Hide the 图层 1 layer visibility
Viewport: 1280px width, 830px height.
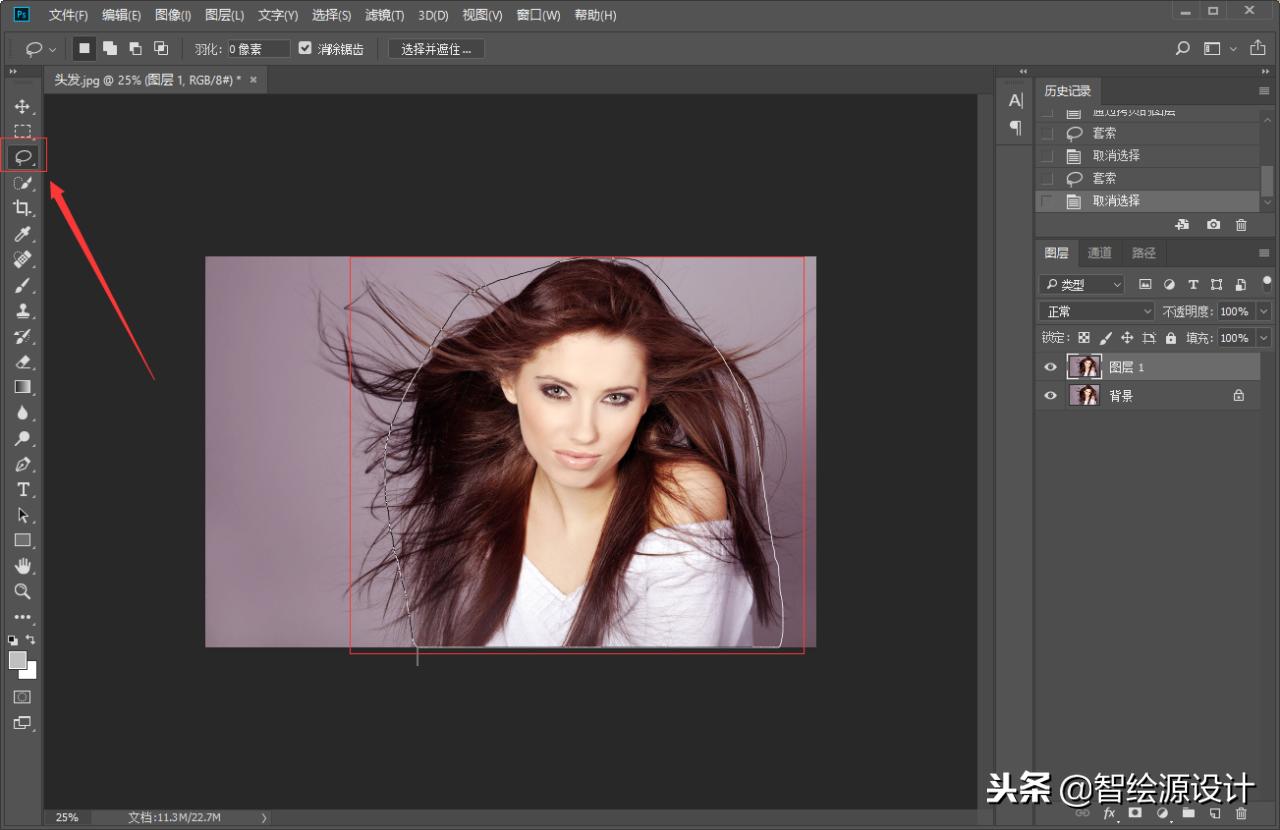[x=1050, y=367]
